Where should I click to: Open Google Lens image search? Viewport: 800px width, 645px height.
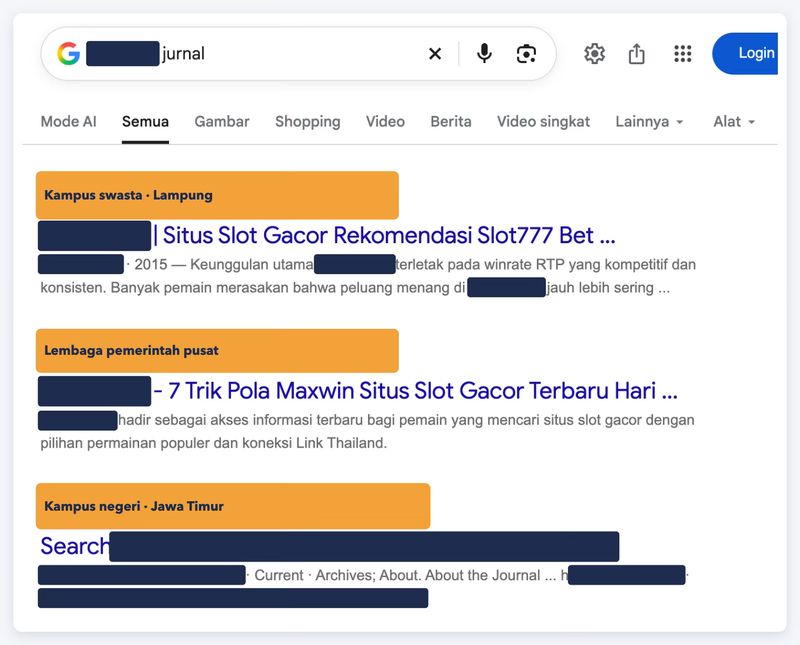[526, 54]
